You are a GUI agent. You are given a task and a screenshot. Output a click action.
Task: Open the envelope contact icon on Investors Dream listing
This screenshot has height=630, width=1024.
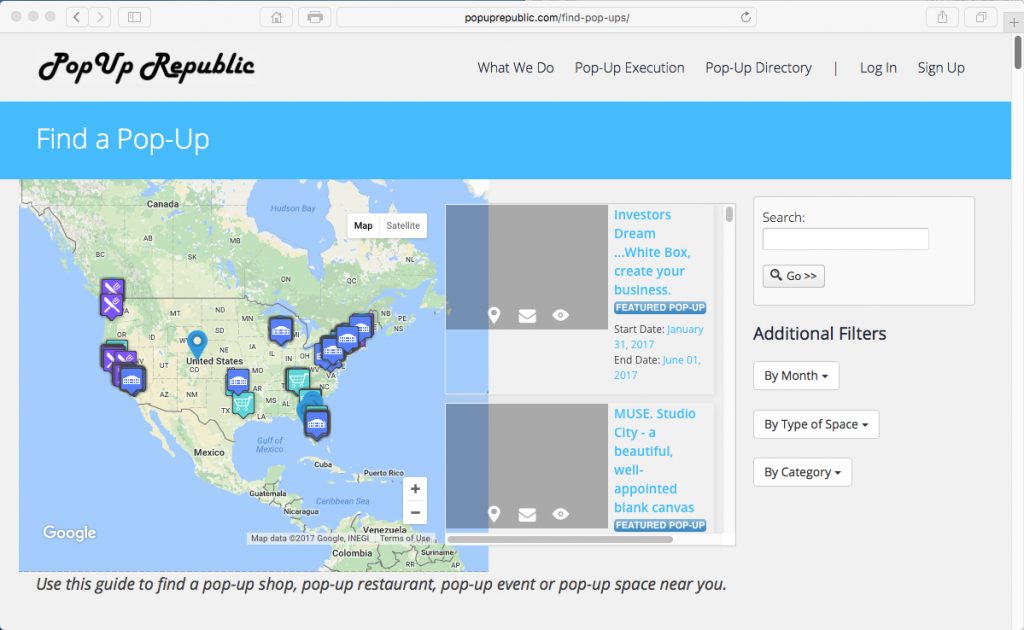click(x=527, y=314)
